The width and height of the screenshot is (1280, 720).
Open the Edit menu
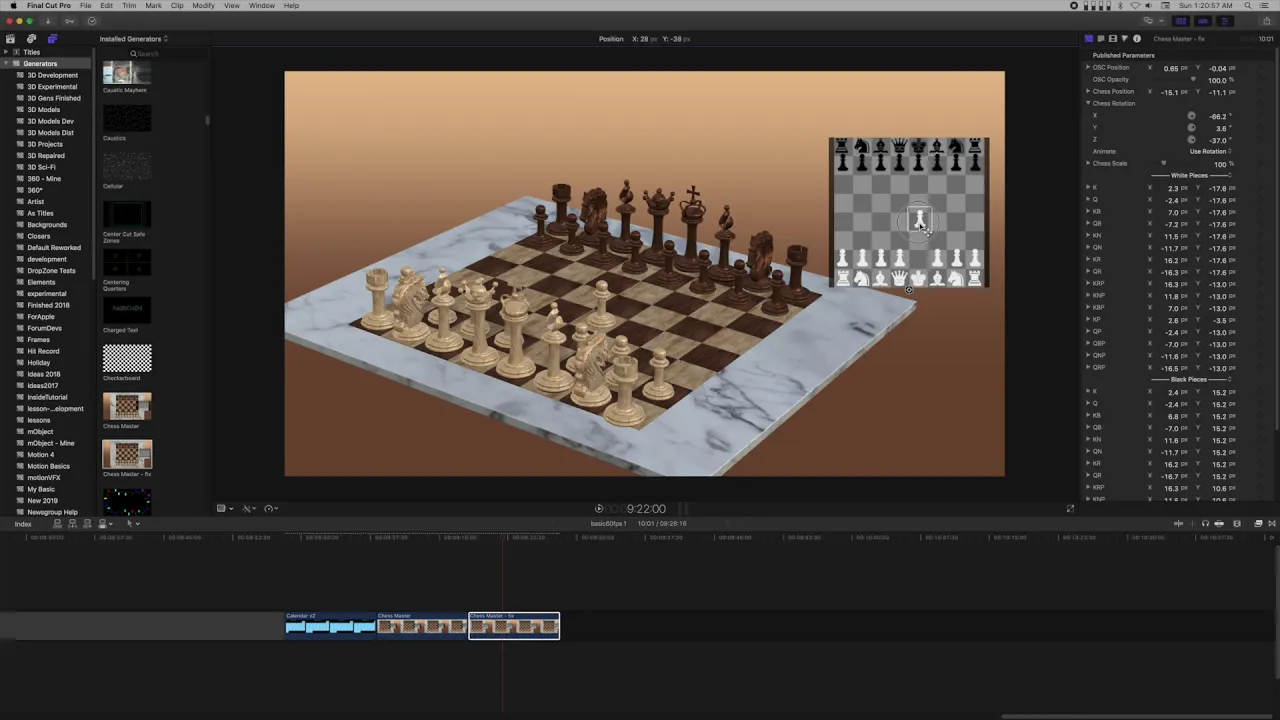point(106,6)
